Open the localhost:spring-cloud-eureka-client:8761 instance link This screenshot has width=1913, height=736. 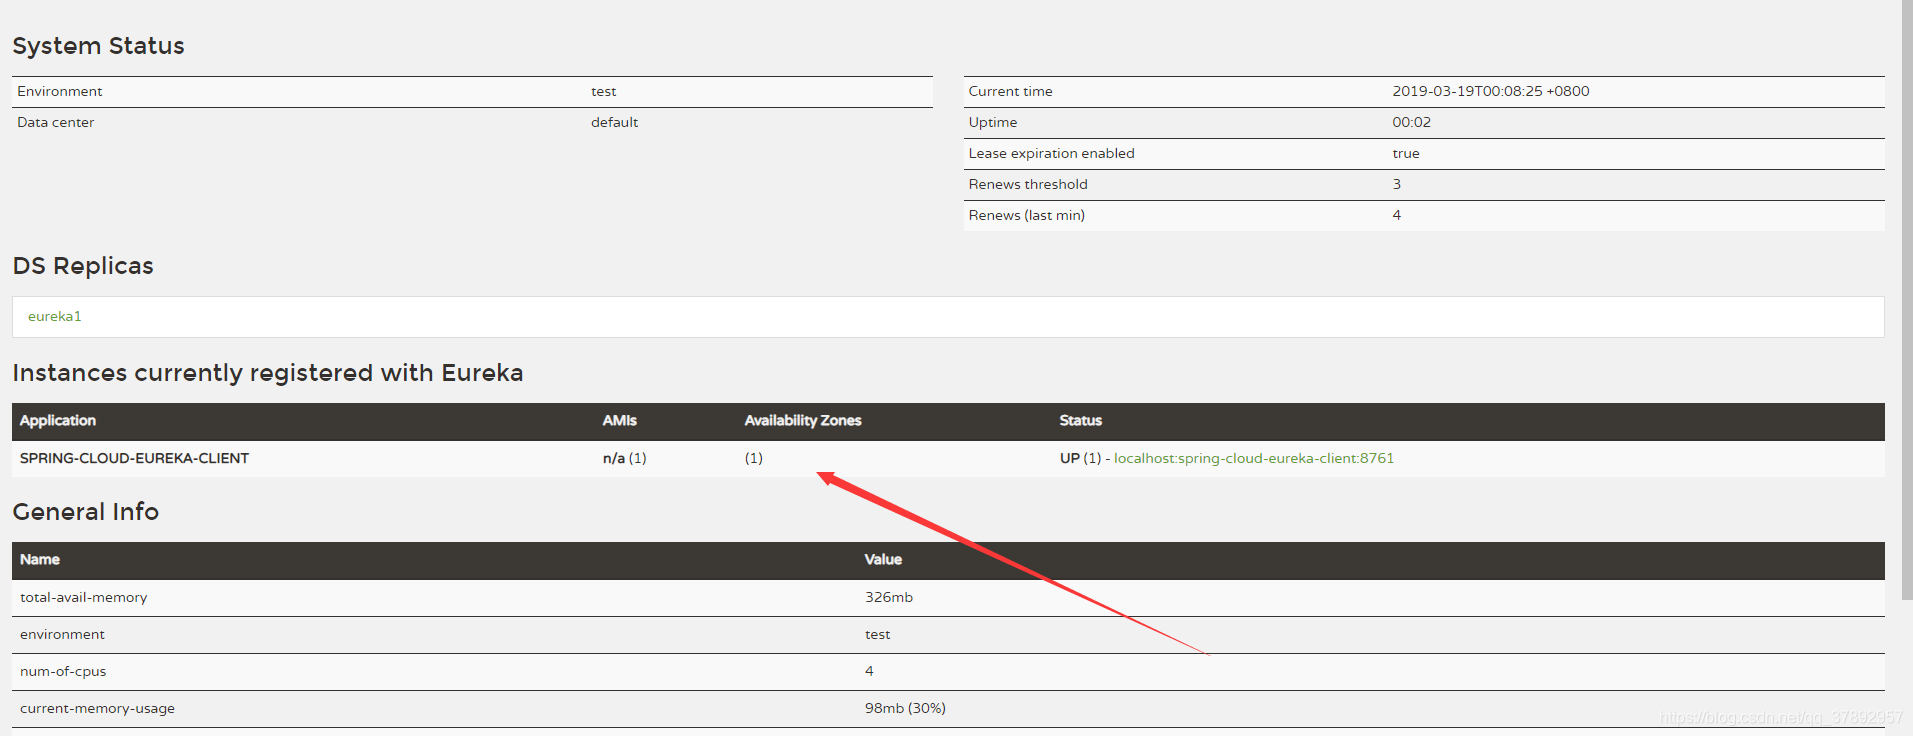[1254, 458]
